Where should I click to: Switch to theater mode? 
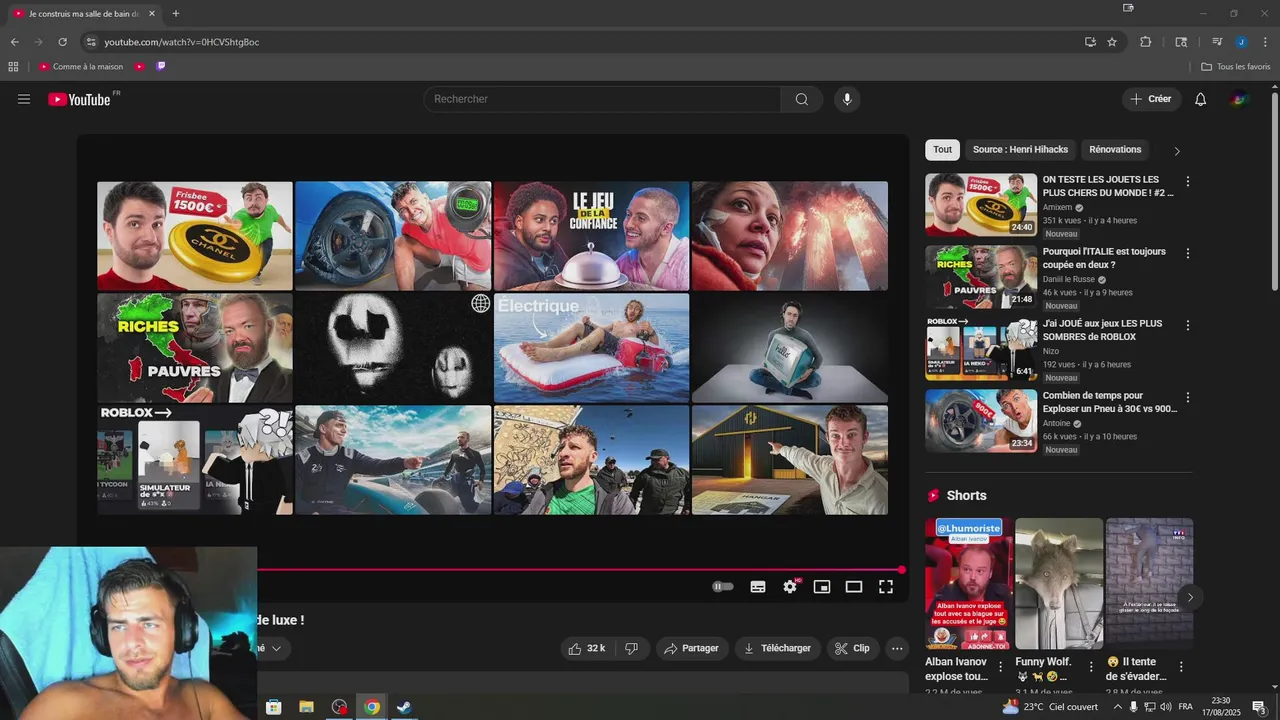[854, 587]
